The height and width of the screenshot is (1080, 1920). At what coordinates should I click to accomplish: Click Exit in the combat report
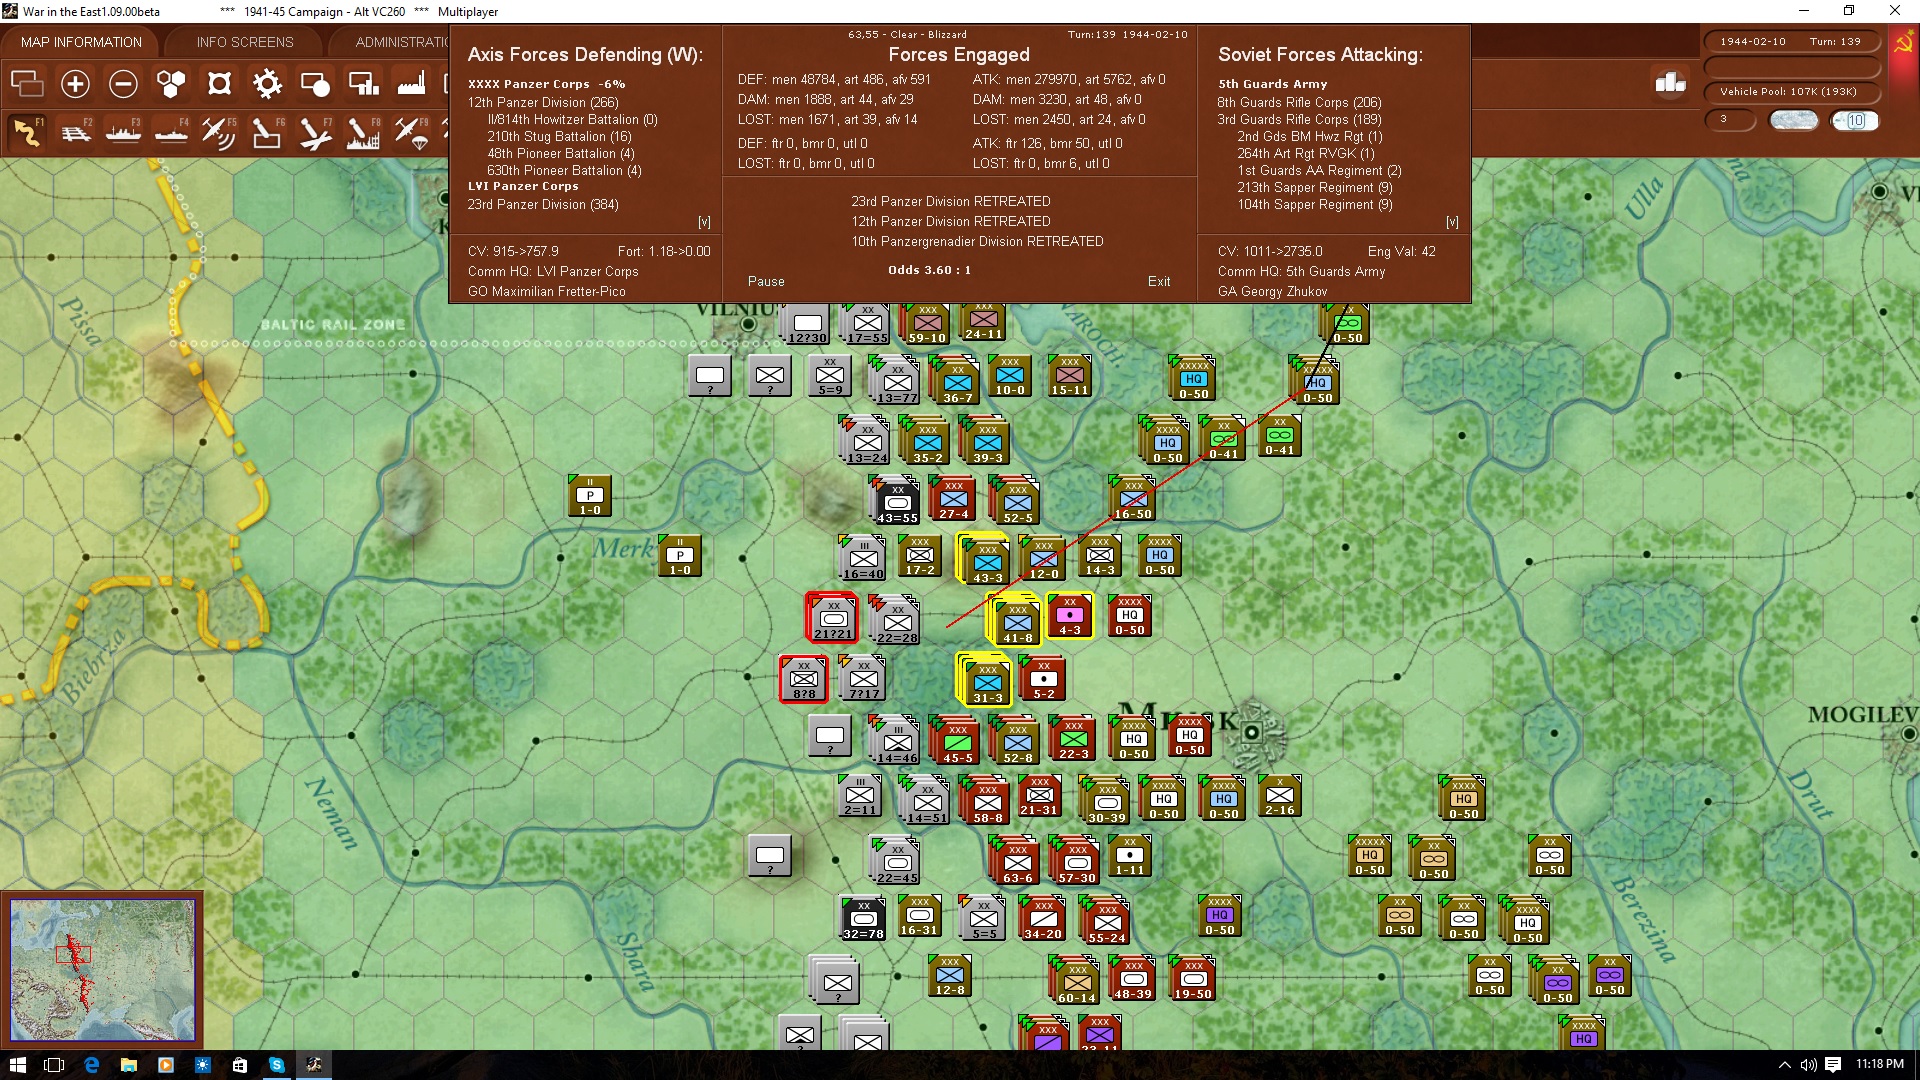[x=1159, y=282]
